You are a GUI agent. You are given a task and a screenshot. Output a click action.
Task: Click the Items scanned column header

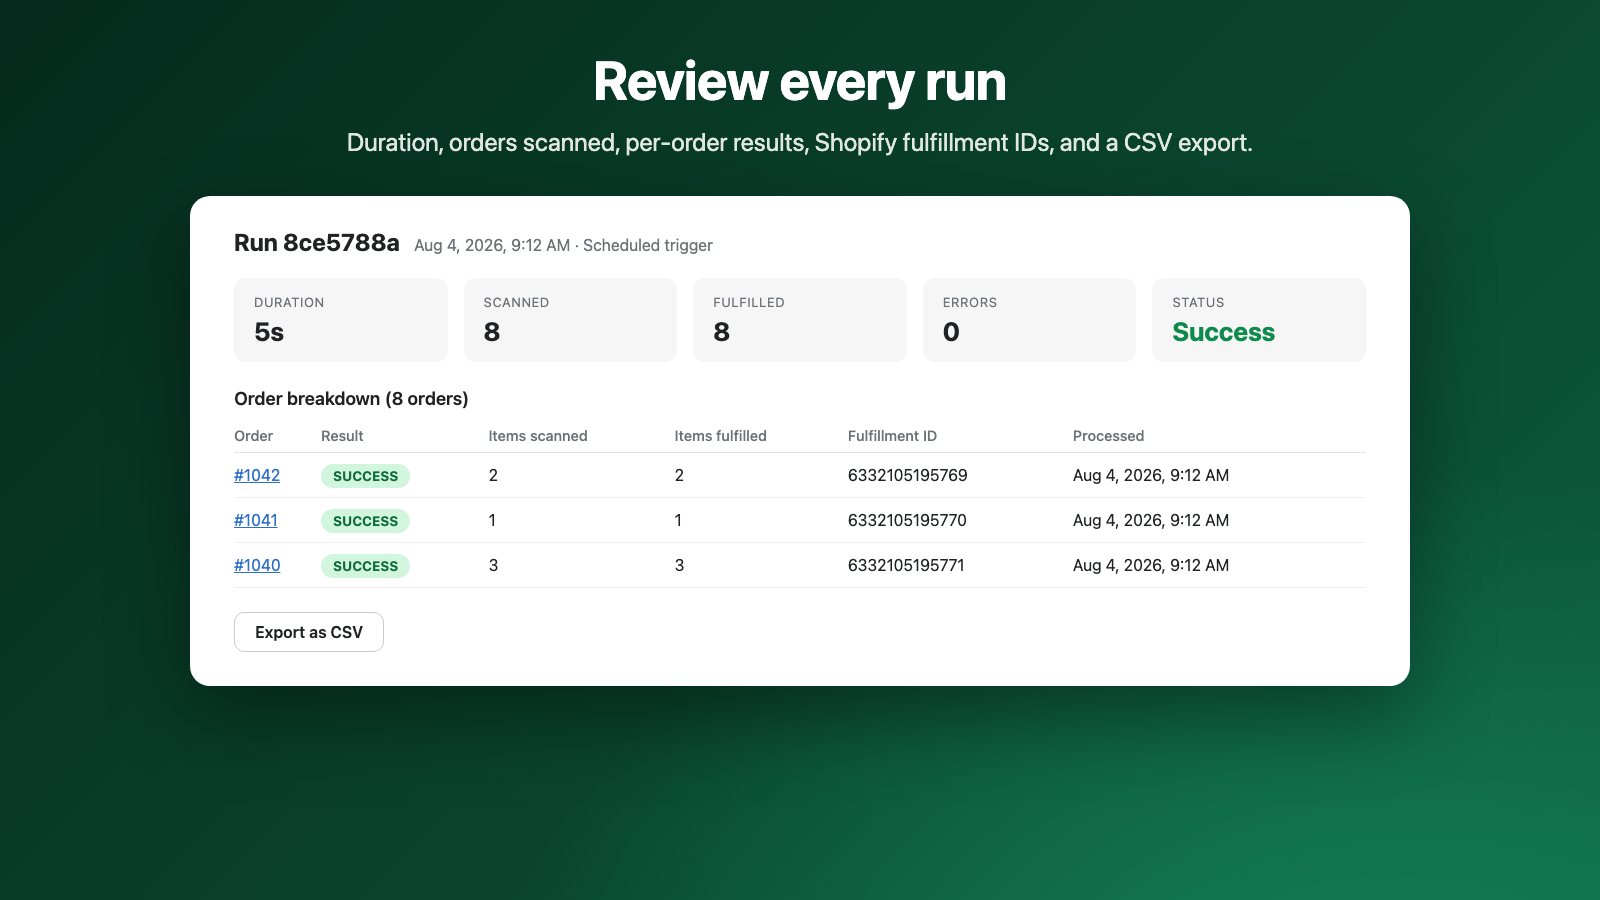(538, 436)
